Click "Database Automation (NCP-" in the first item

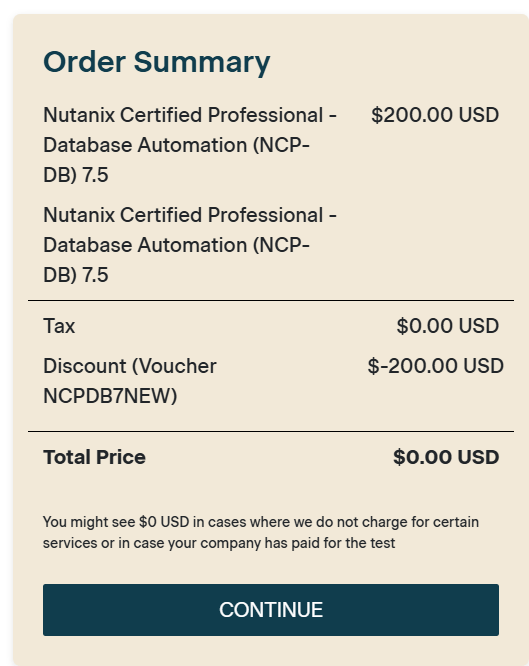coord(176,145)
